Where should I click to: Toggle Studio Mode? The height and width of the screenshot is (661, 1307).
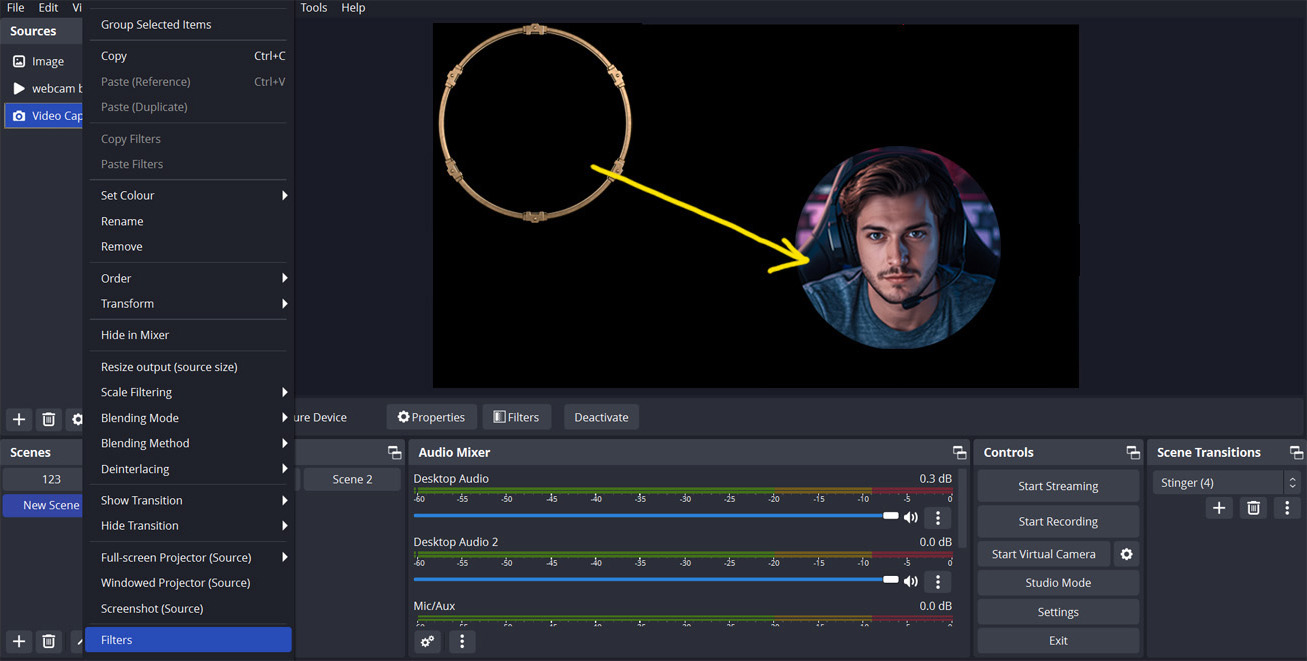(x=1057, y=583)
